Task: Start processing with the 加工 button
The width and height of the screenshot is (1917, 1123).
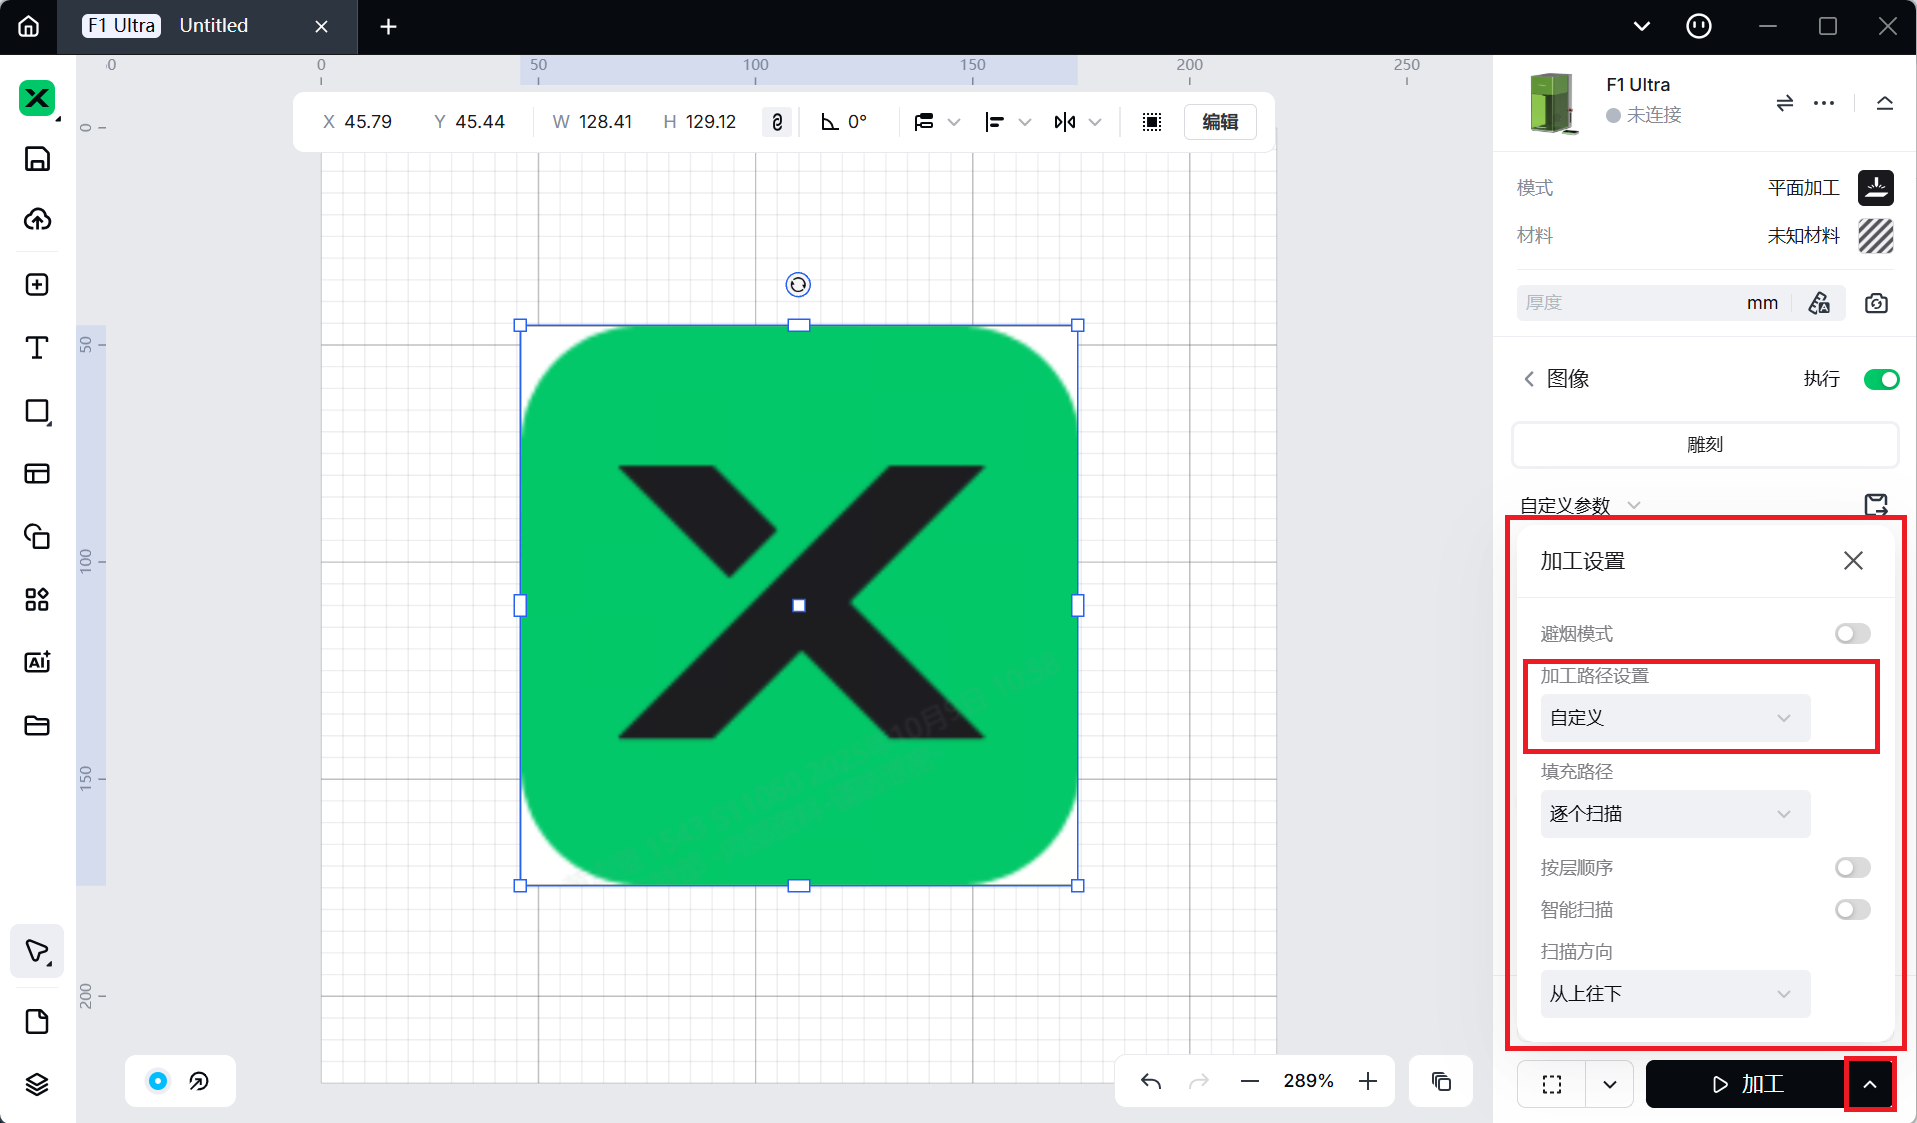Action: click(x=1746, y=1084)
